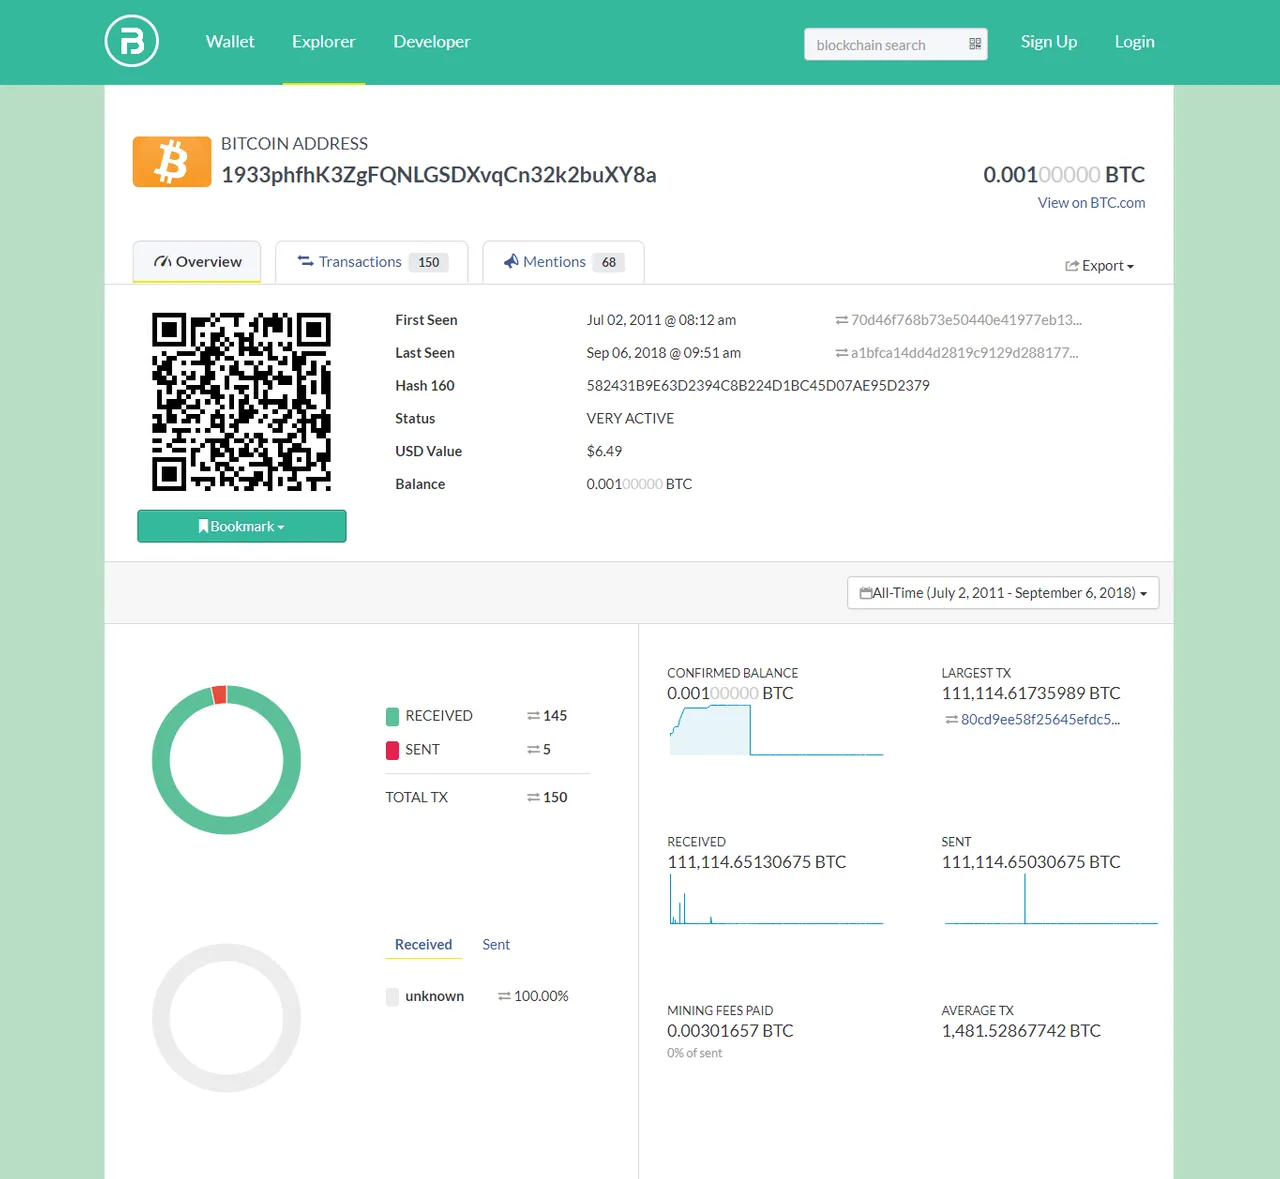
Task: Open the Explorer menu item
Action: [x=324, y=42]
